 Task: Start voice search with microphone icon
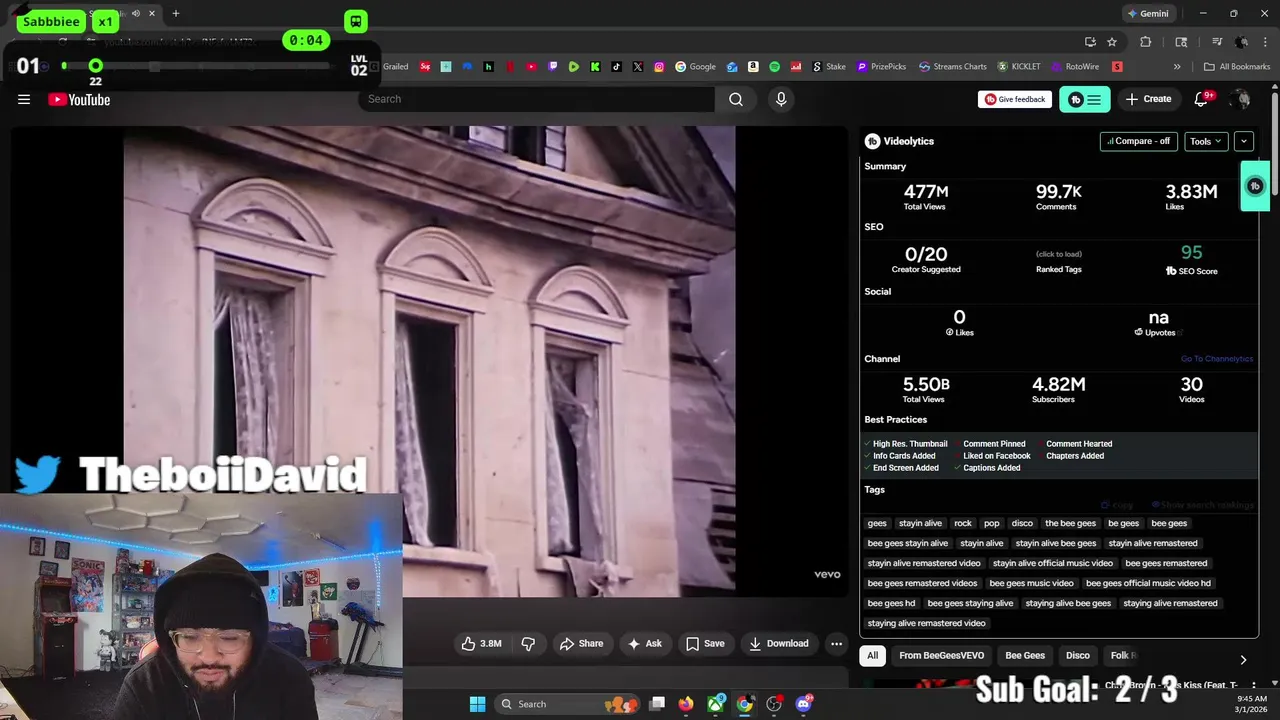781,99
